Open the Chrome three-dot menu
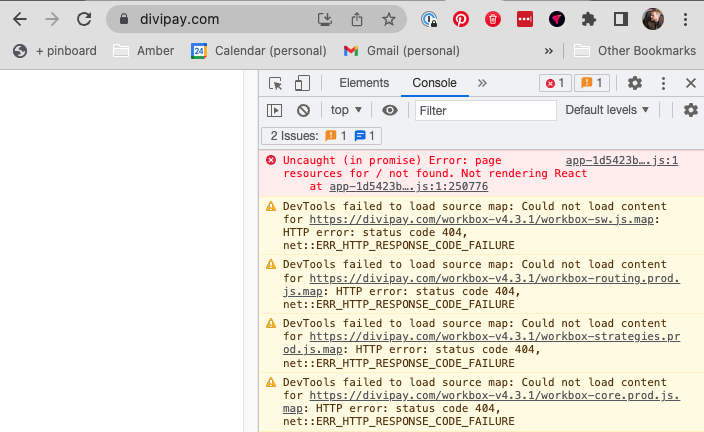Viewport: 704px width, 432px height. click(x=685, y=19)
